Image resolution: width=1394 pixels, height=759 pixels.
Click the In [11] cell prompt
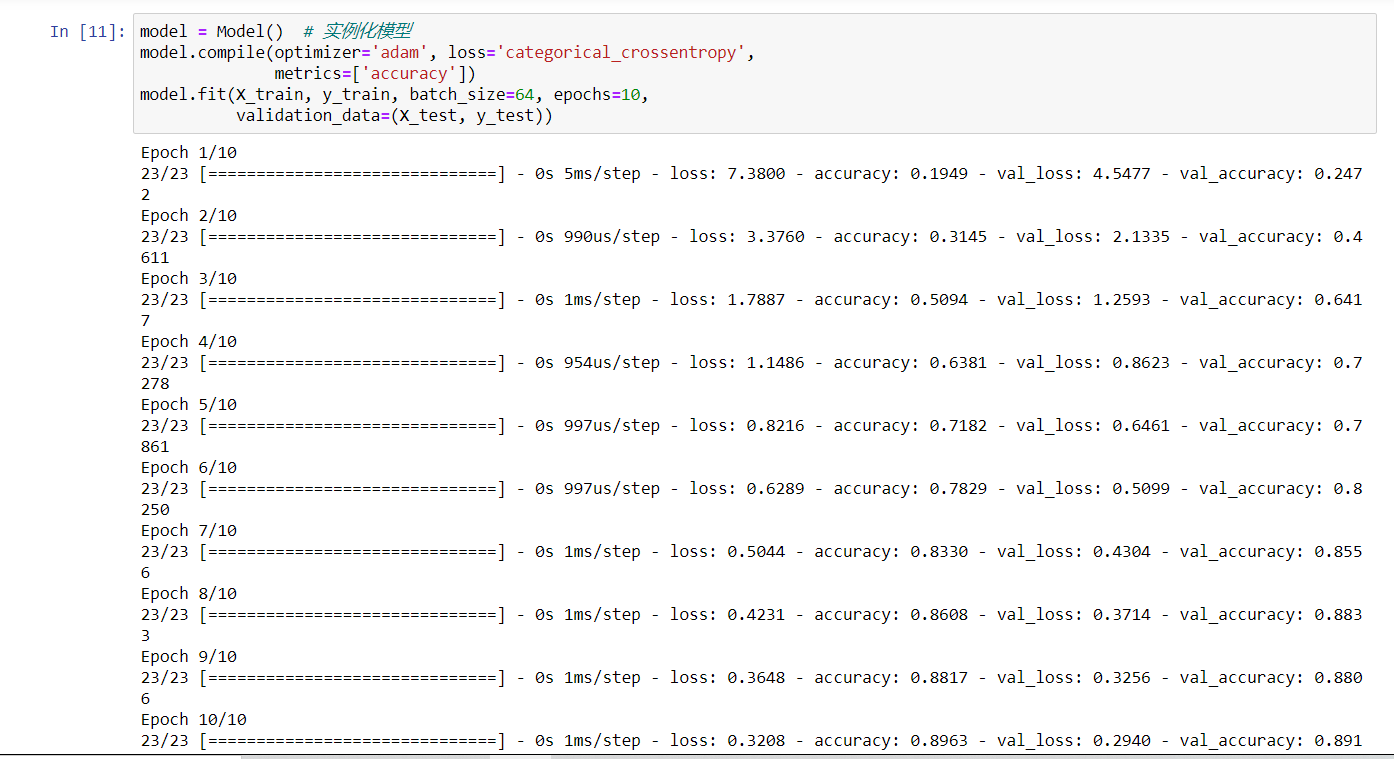pyautogui.click(x=88, y=32)
